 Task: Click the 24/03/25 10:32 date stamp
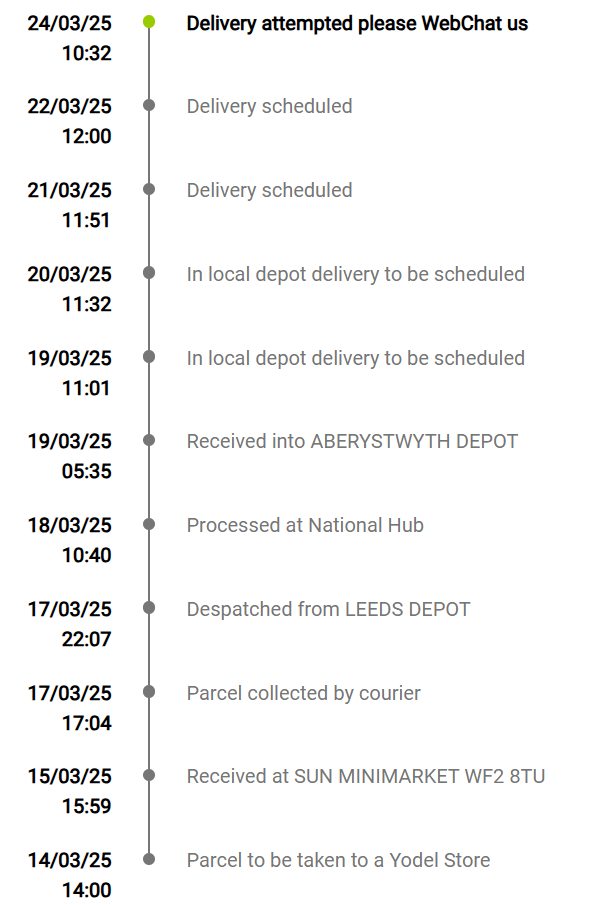70,38
